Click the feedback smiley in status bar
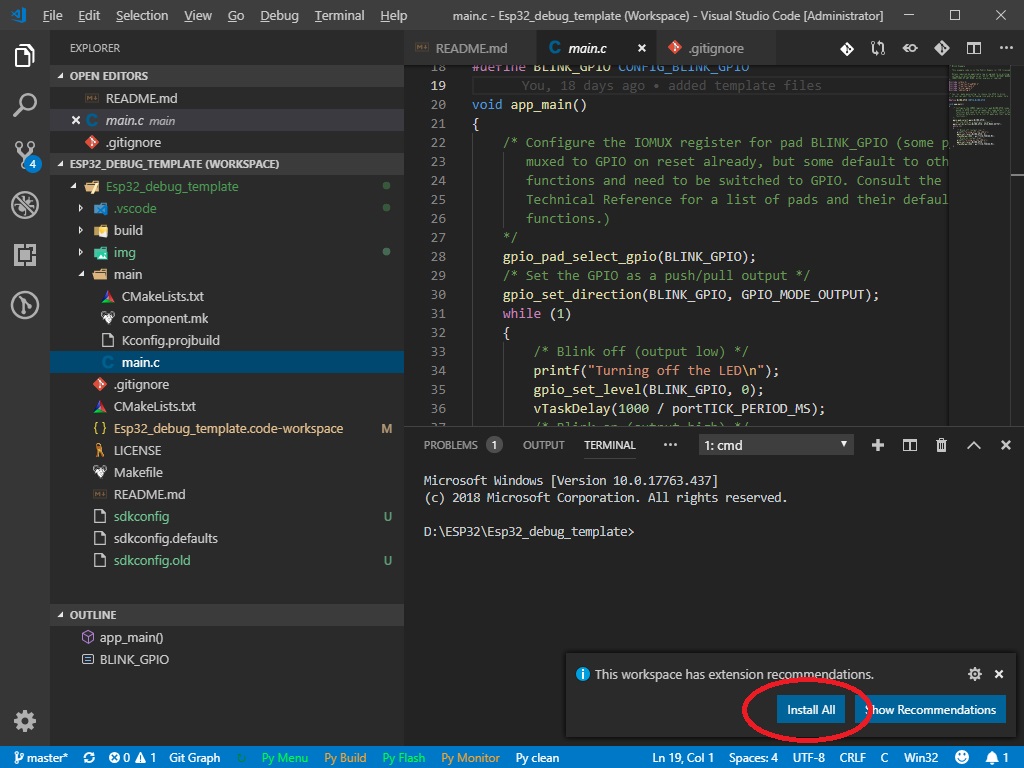Image resolution: width=1024 pixels, height=768 pixels. pyautogui.click(x=962, y=758)
